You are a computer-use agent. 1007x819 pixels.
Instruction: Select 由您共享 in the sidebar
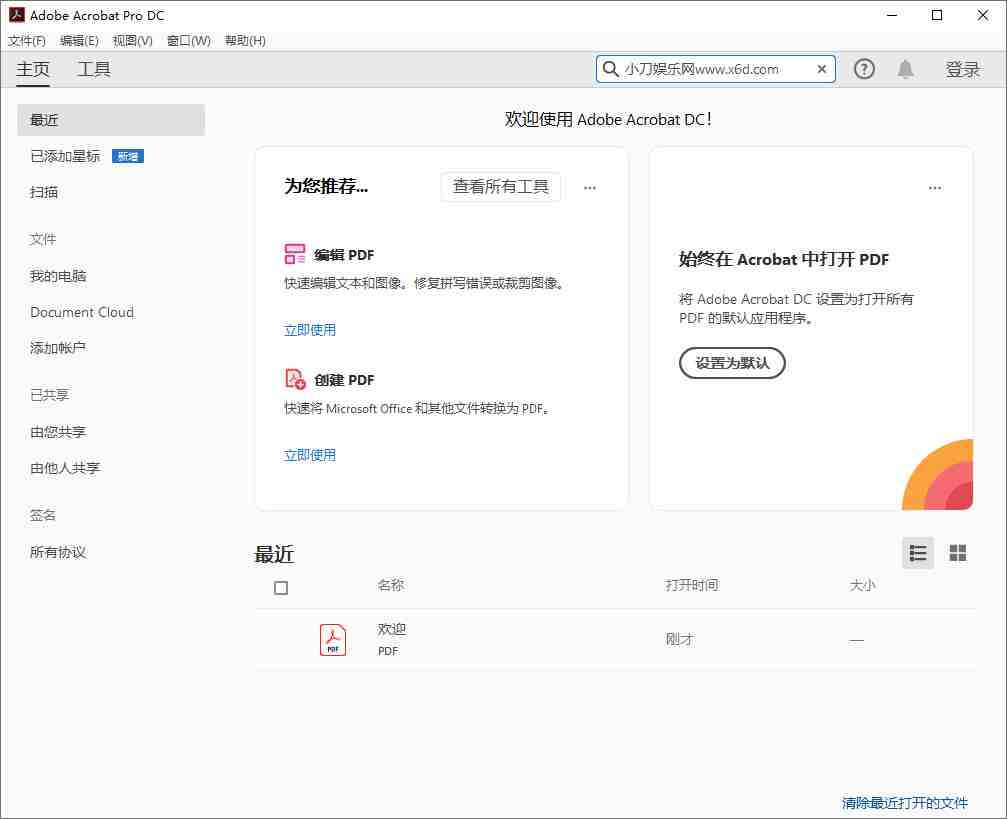point(57,432)
